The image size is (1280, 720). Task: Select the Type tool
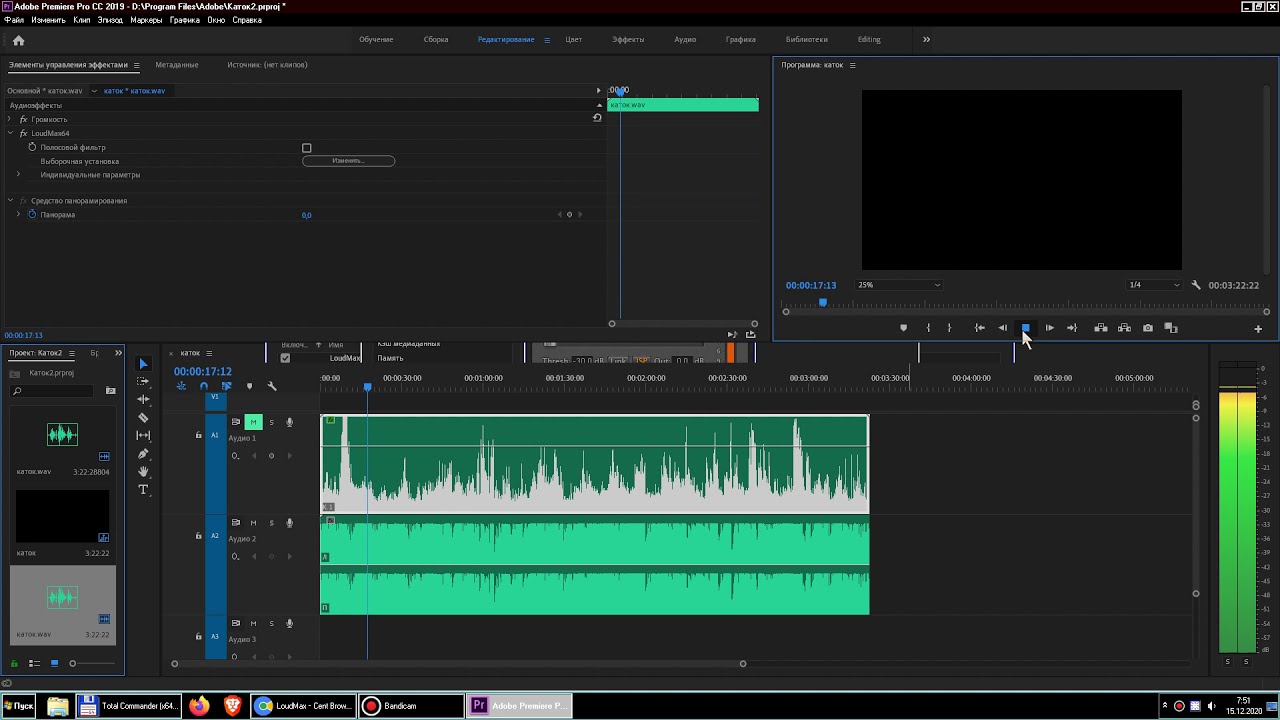143,489
